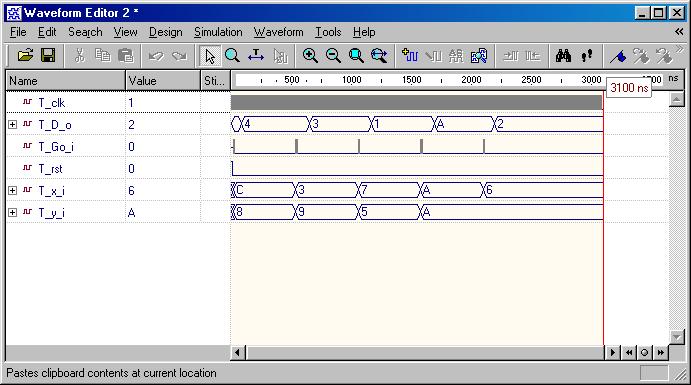Click the T_D_o waveform segment valued 4
The image size is (691, 385).
coord(276,124)
